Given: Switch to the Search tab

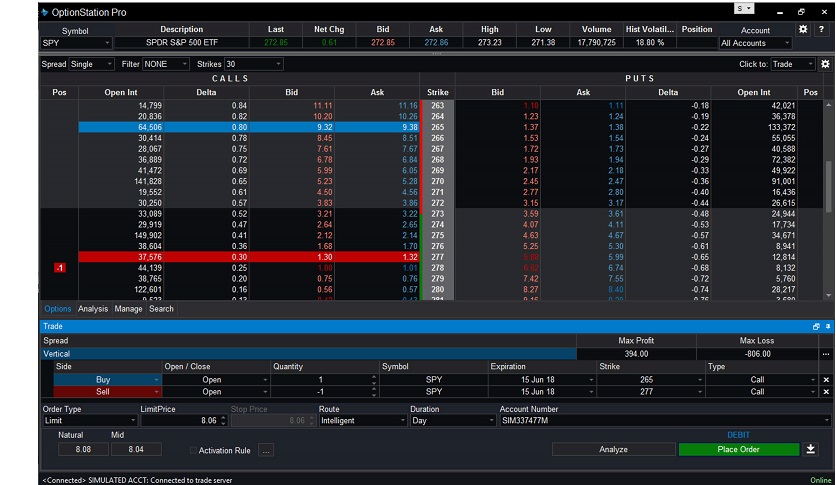Looking at the screenshot, I should click(x=161, y=309).
